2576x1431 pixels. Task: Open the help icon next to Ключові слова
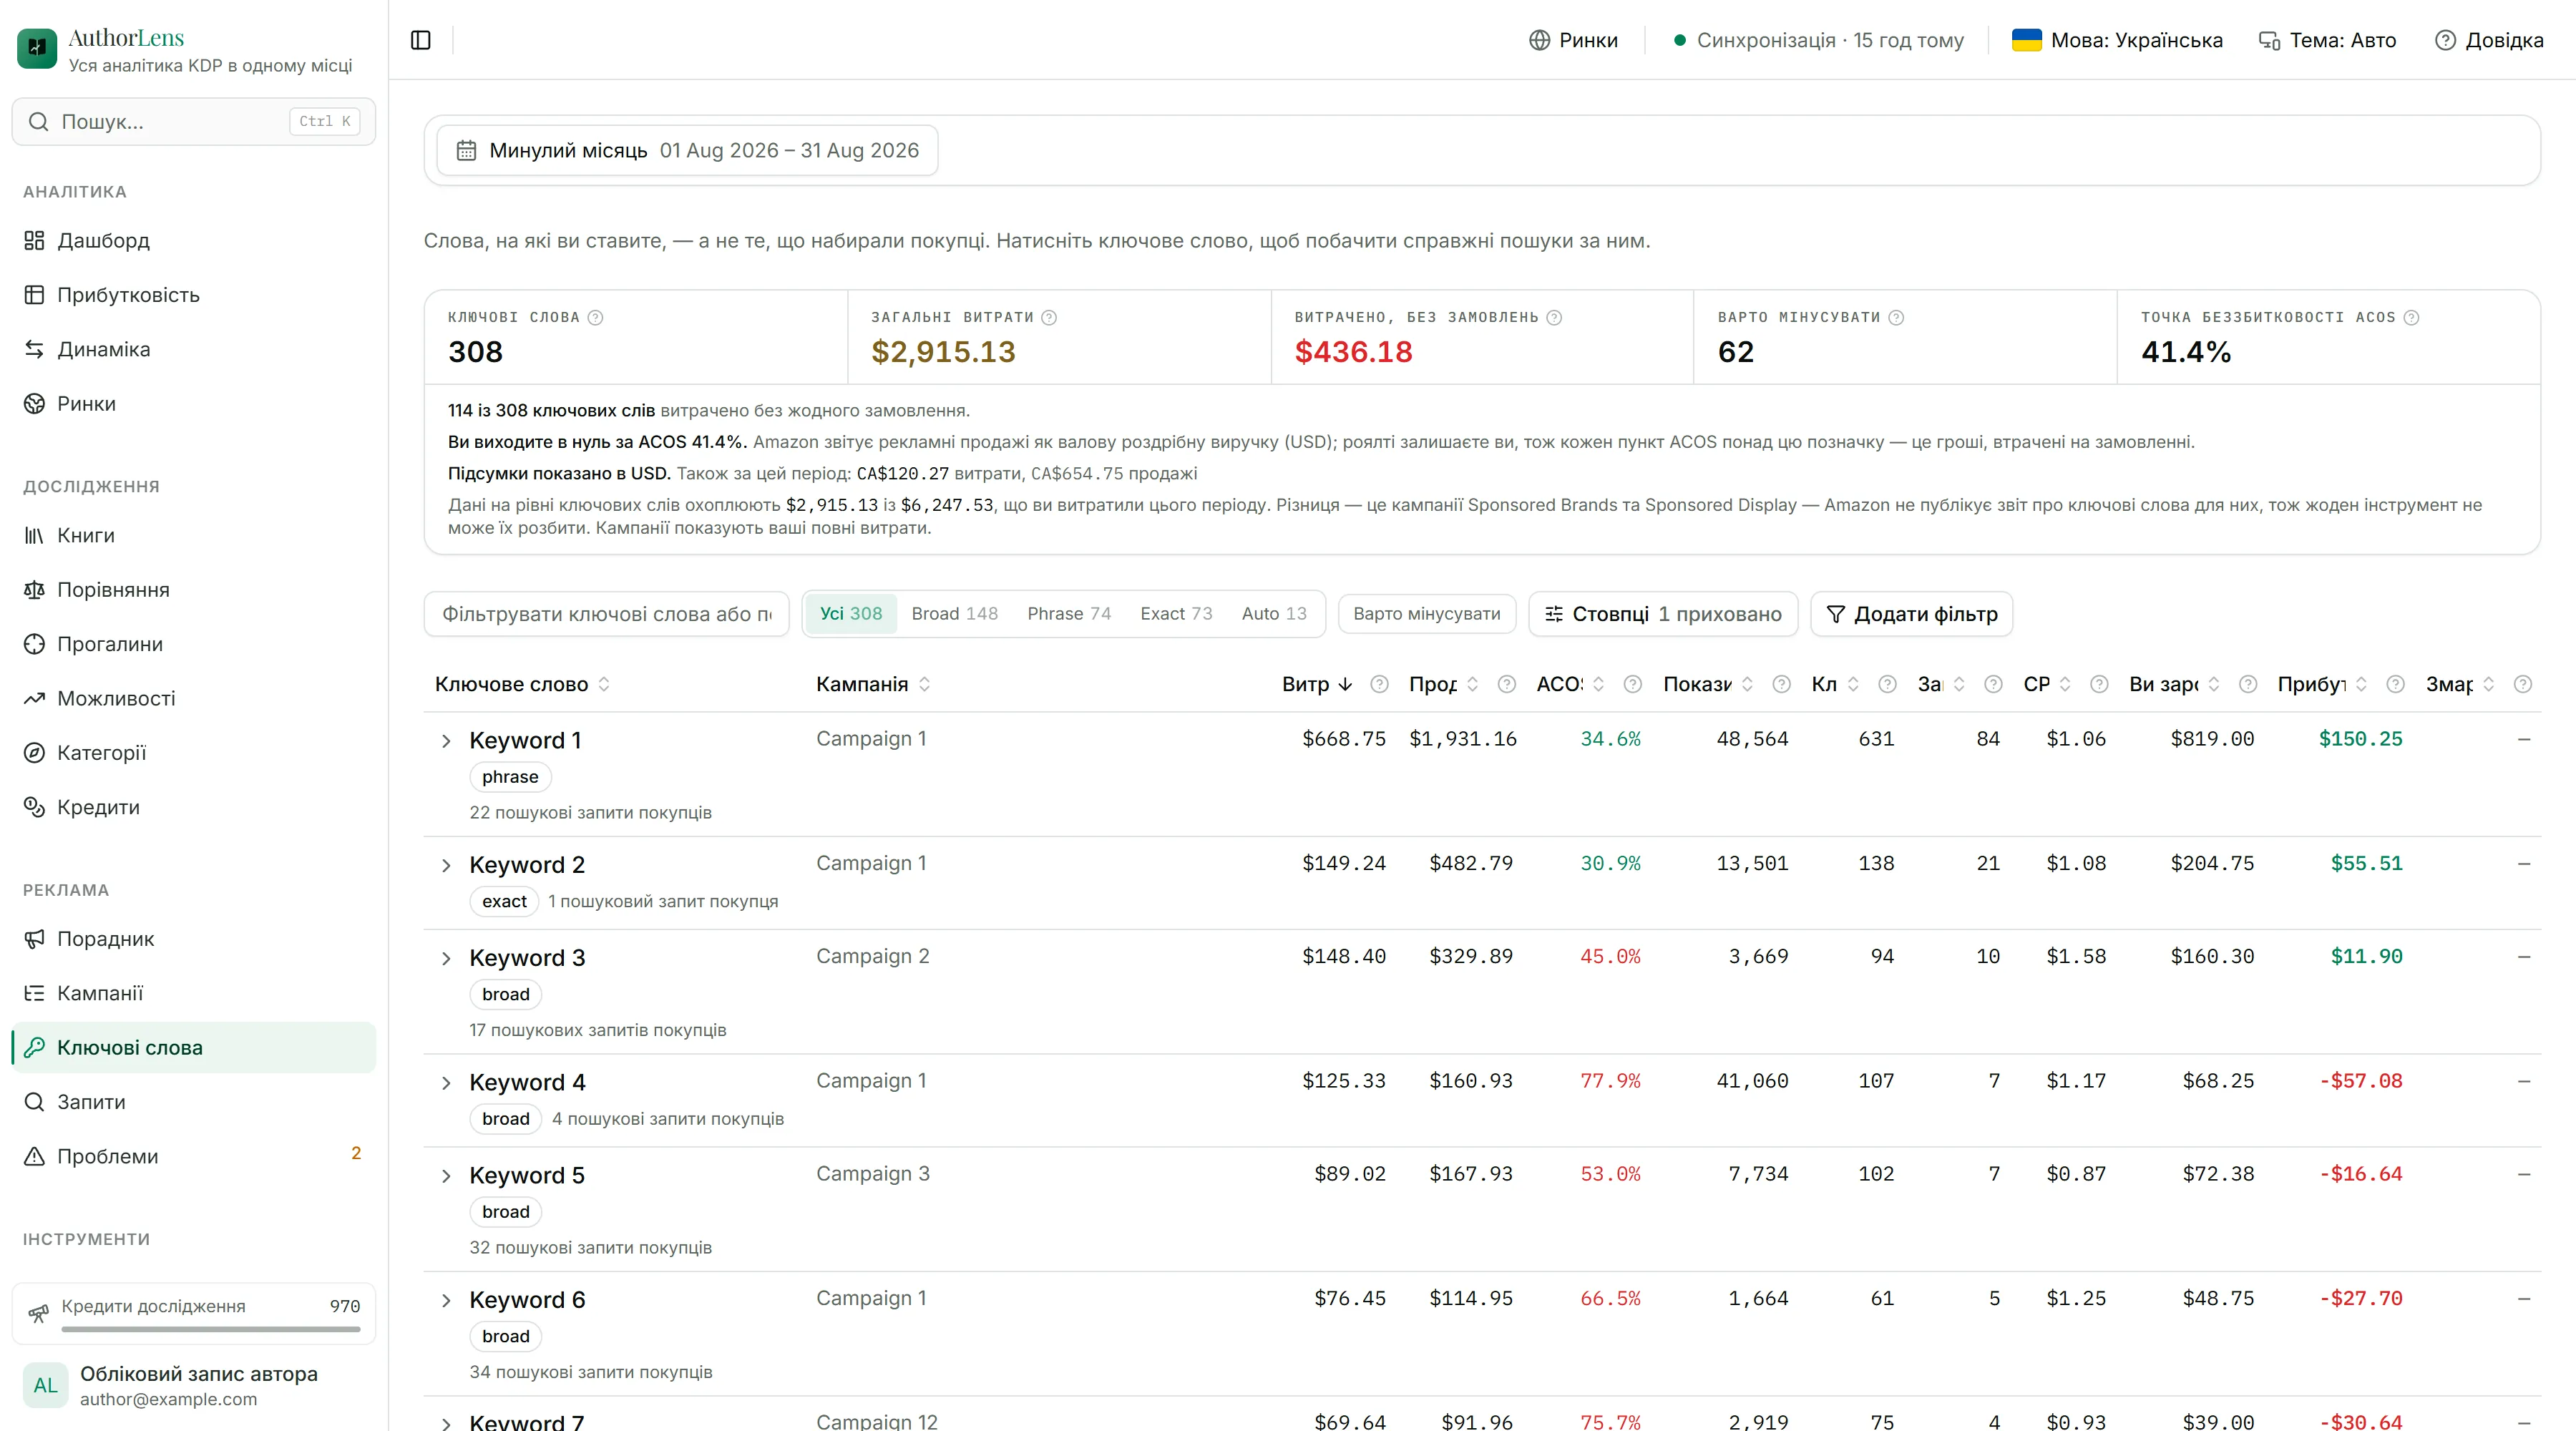point(595,317)
